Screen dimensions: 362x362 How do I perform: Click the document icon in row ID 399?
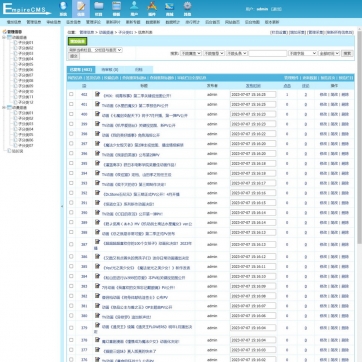point(97,124)
